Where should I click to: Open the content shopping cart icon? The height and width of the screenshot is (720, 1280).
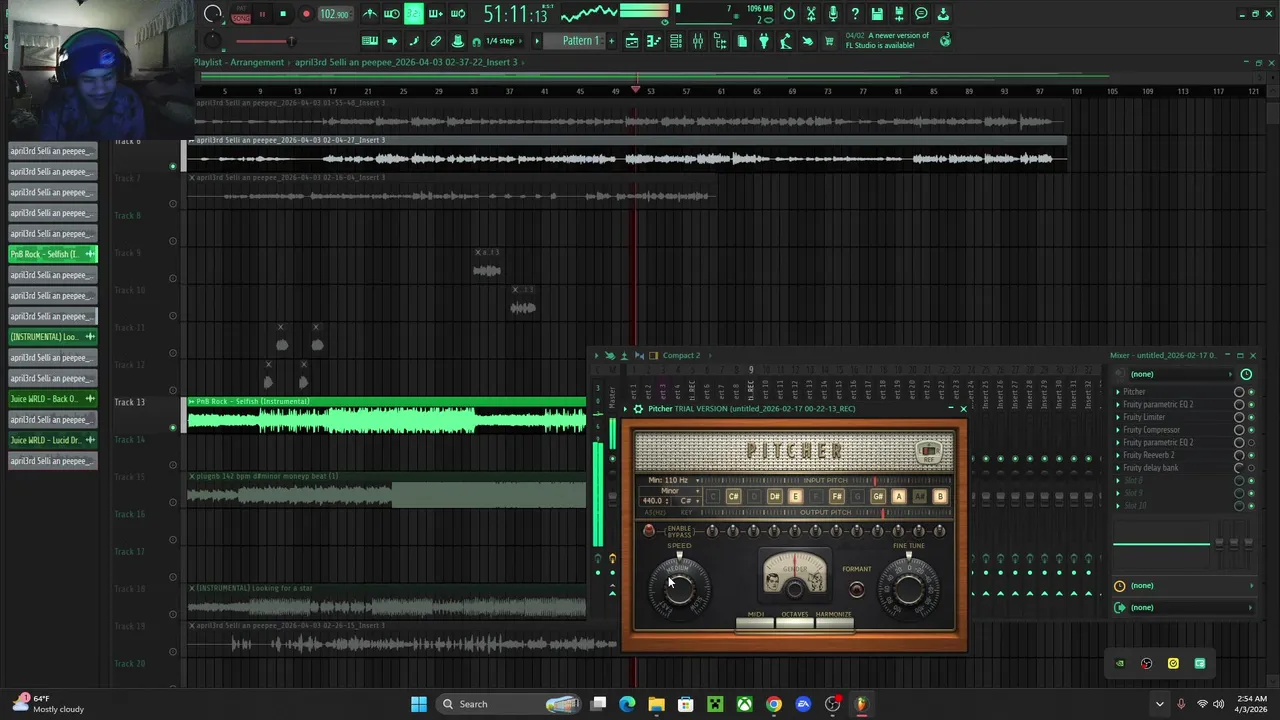[x=829, y=41]
